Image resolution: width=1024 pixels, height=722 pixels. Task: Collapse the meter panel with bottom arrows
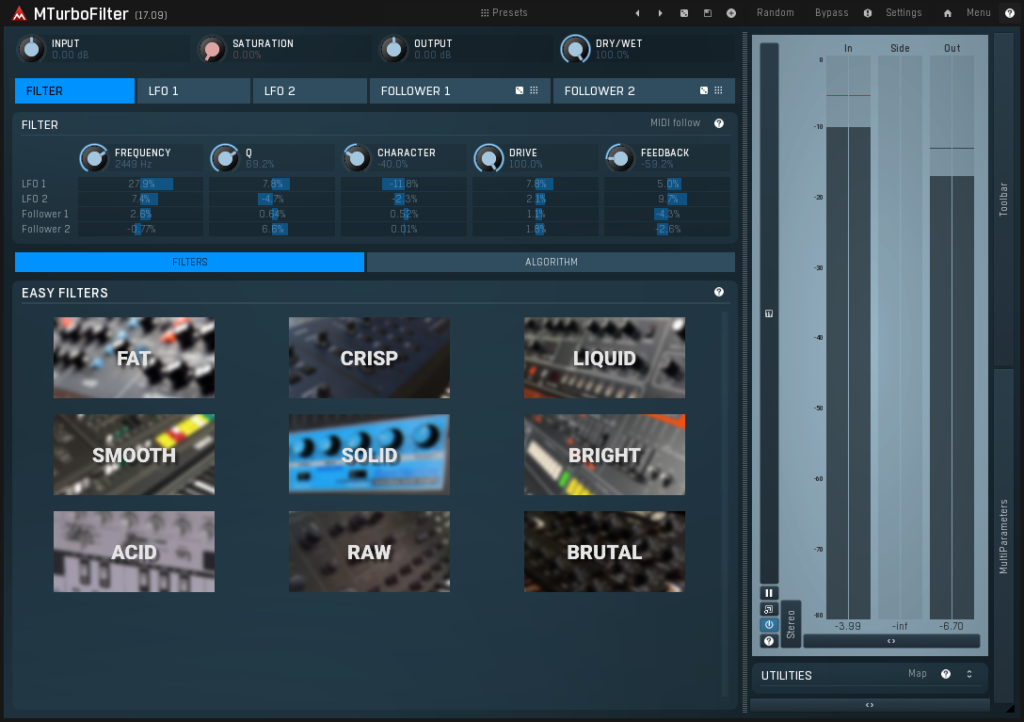pyautogui.click(x=891, y=641)
